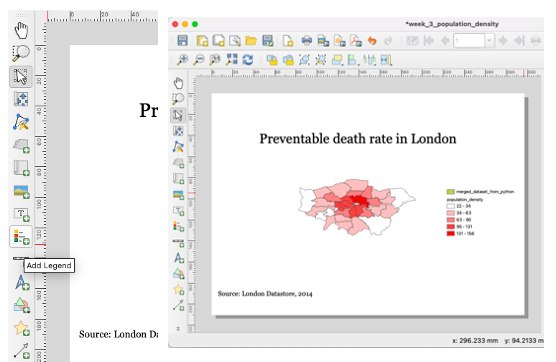556x362 pixels.
Task: Zoom out with the minus magnifier toolbar icon
Action: 199,60
